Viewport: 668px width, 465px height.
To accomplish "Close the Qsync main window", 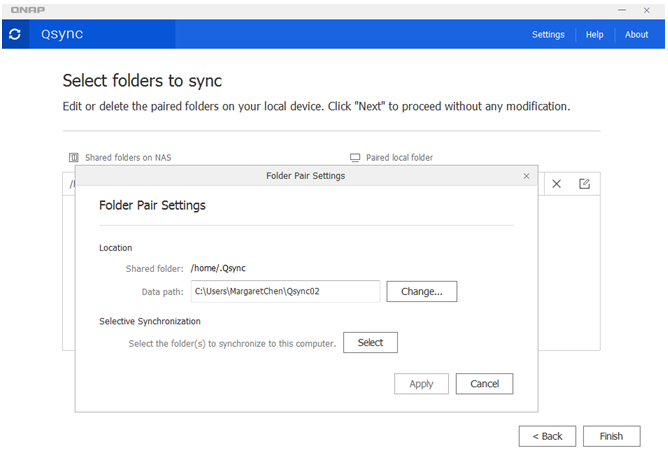I will click(x=647, y=10).
